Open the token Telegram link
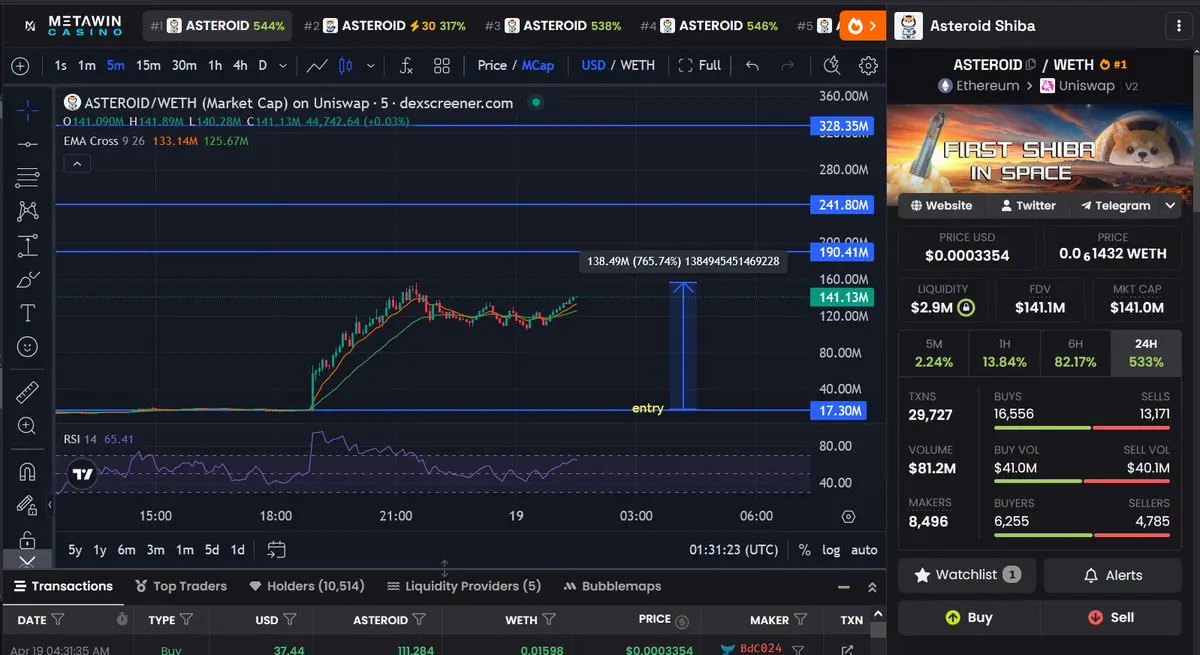1200x655 pixels. point(1115,205)
